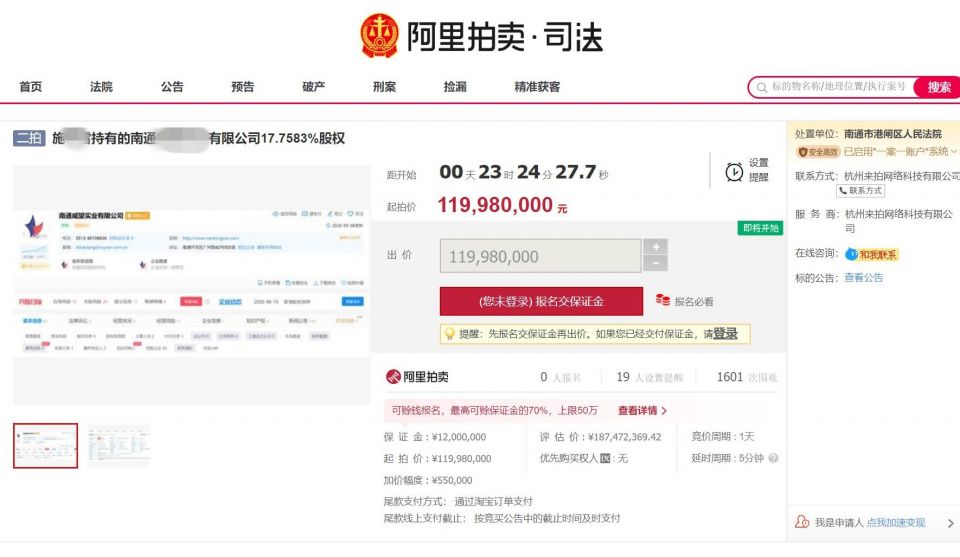Click the magnifier icon in search box
This screenshot has height=557, width=960.
coord(761,88)
